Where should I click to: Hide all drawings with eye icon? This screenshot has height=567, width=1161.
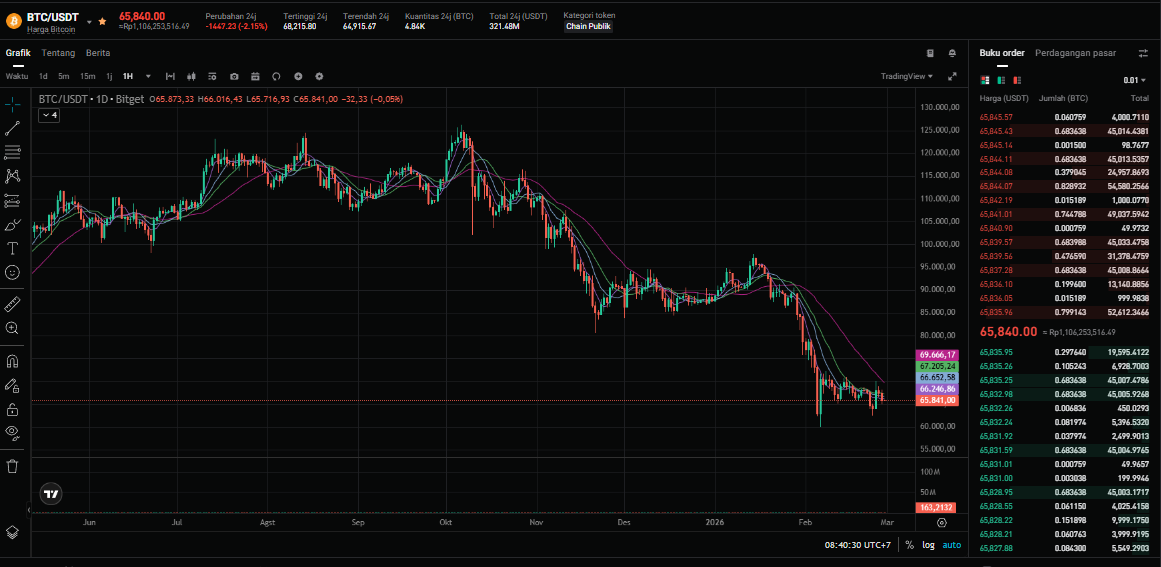click(12, 433)
